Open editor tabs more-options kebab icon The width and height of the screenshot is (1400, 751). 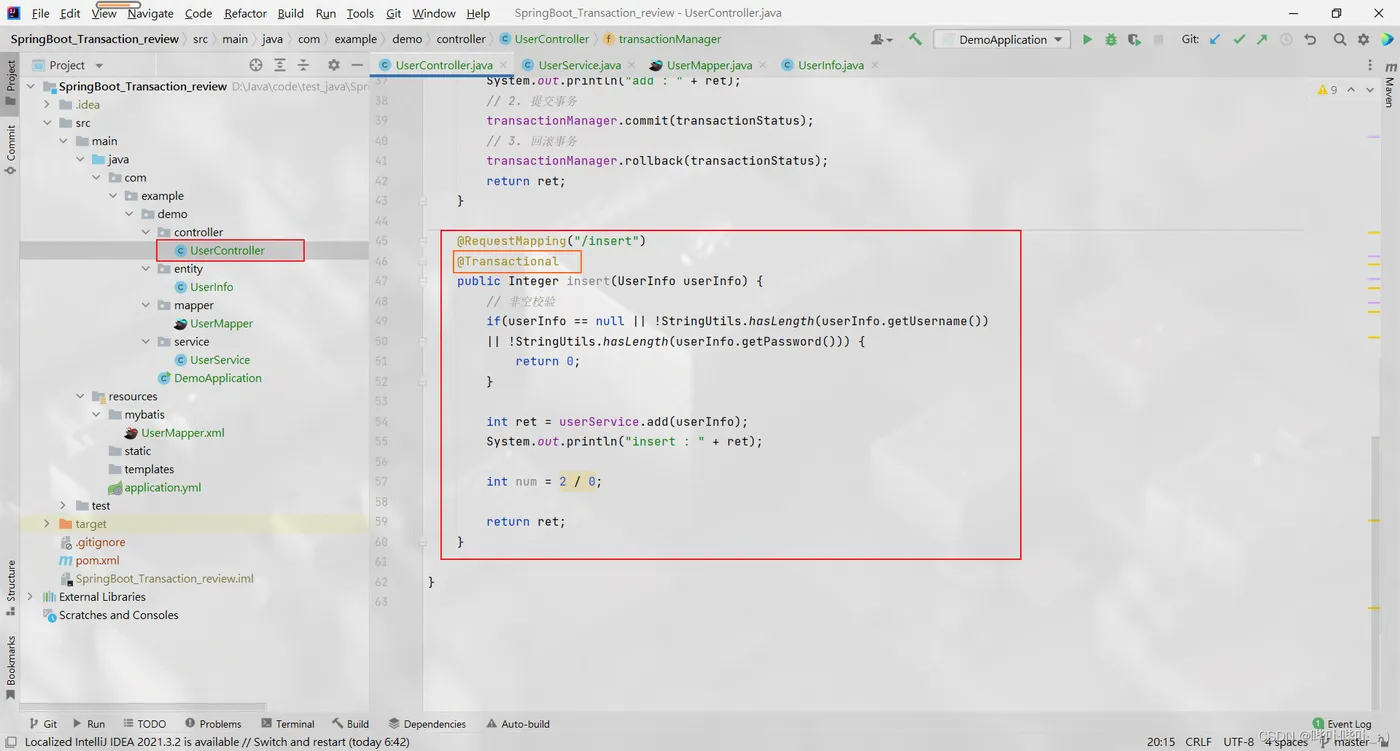tap(1370, 65)
